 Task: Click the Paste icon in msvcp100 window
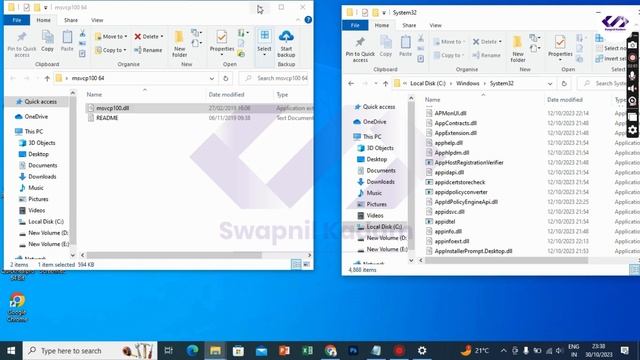tap(67, 41)
